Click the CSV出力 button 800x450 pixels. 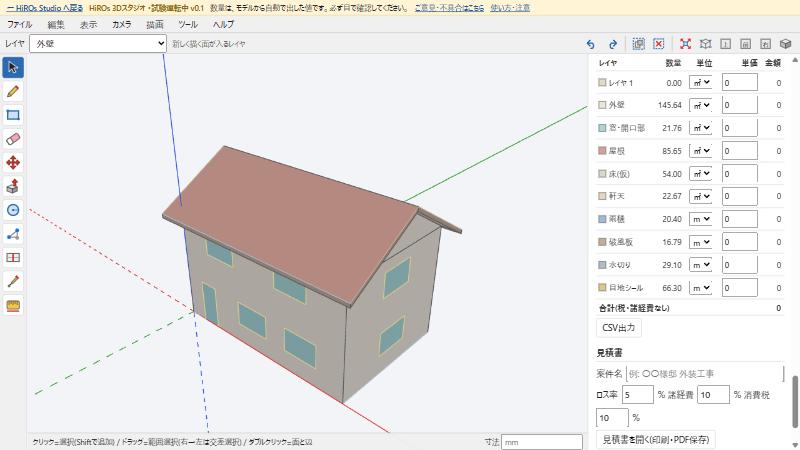tap(618, 328)
